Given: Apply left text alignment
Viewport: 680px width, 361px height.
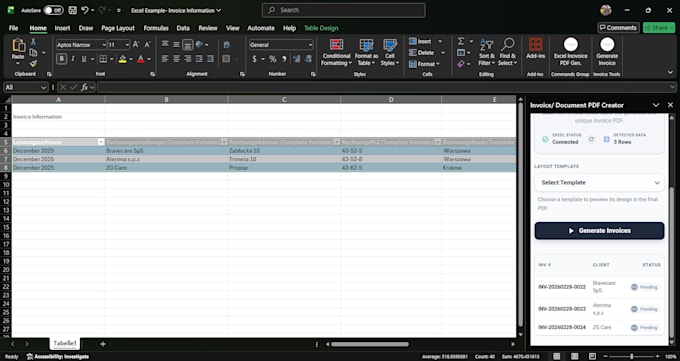Looking at the screenshot, I should coord(165,59).
